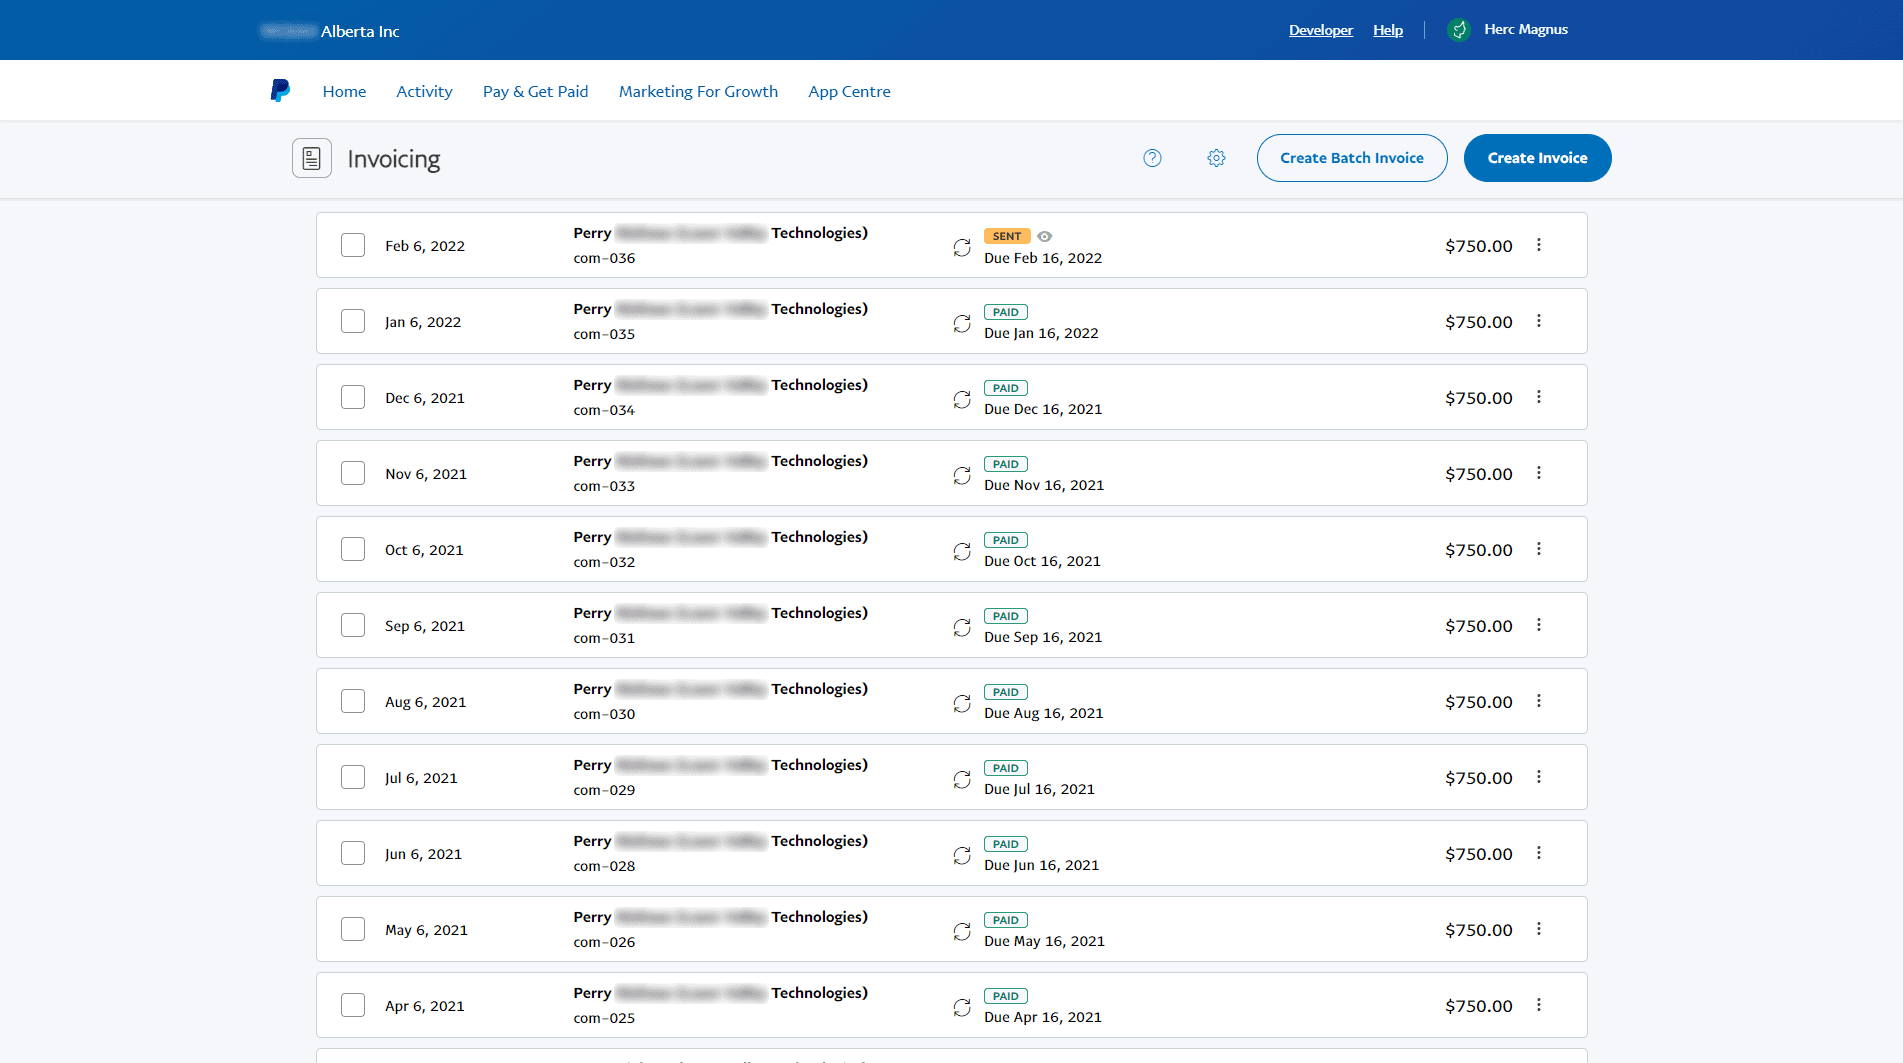Select checkbox for Sep 6, 2021 invoice
The height and width of the screenshot is (1063, 1903).
(353, 625)
